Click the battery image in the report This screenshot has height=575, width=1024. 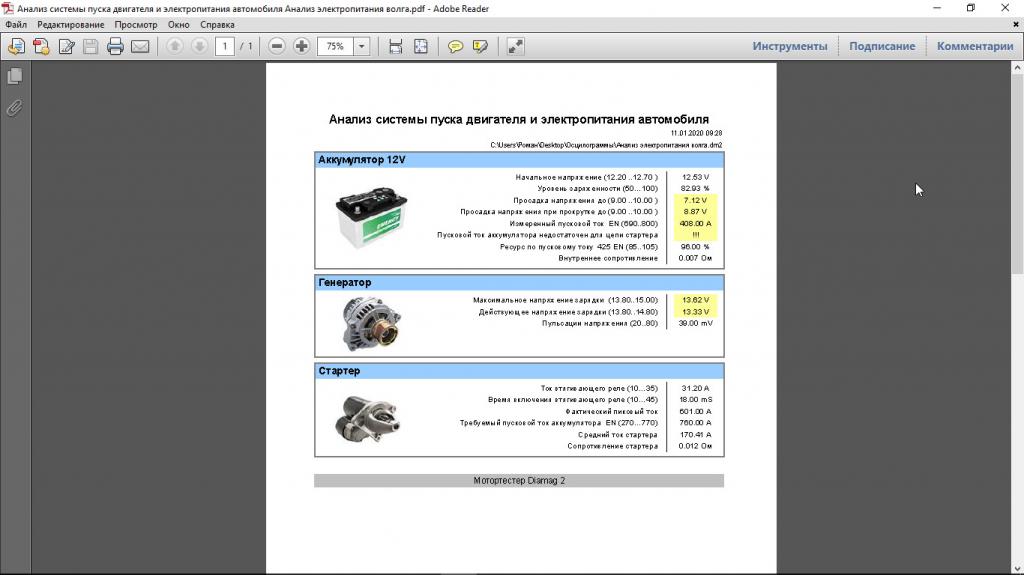(x=371, y=218)
